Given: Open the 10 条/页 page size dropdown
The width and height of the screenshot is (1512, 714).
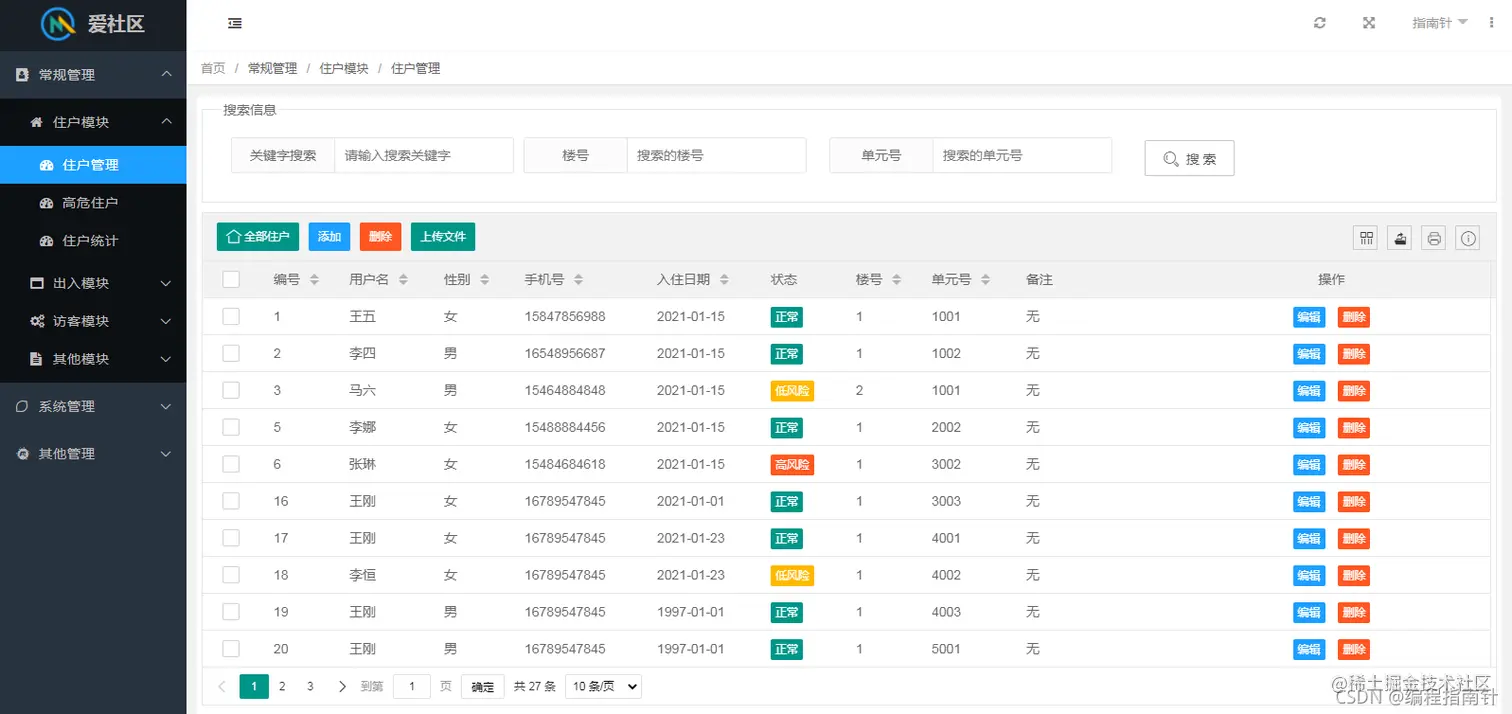Looking at the screenshot, I should tap(603, 687).
